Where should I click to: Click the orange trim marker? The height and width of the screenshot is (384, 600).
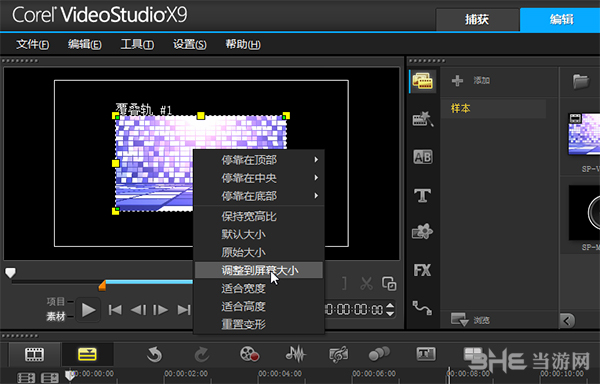(102, 285)
